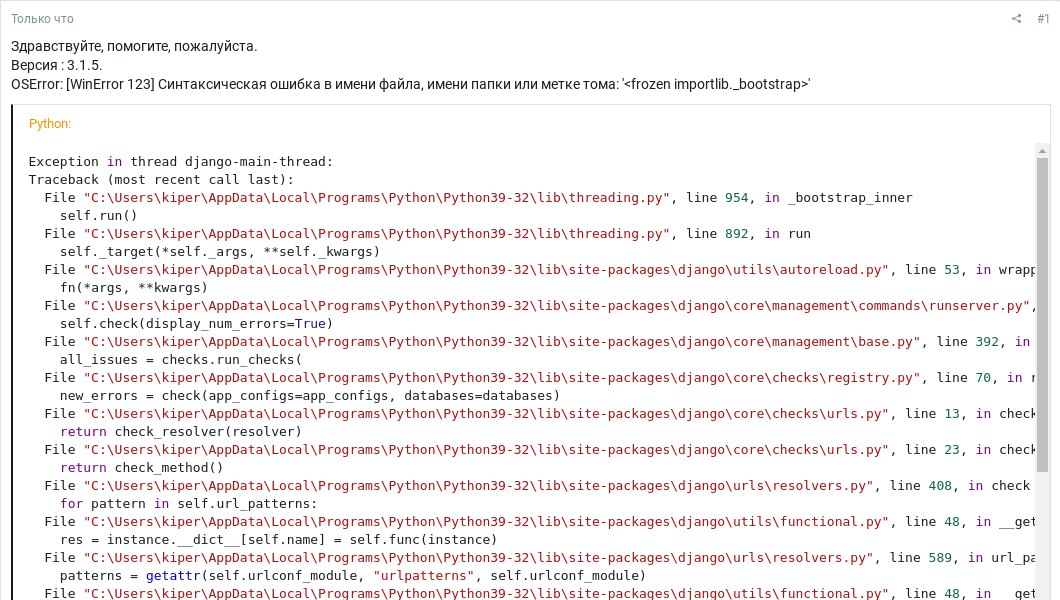Click the threading.py line 954 traceback row

[479, 198]
